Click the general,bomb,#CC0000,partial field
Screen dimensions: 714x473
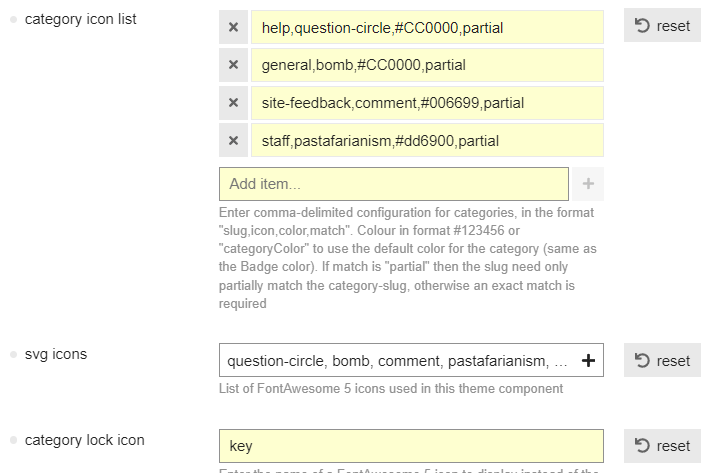(427, 65)
